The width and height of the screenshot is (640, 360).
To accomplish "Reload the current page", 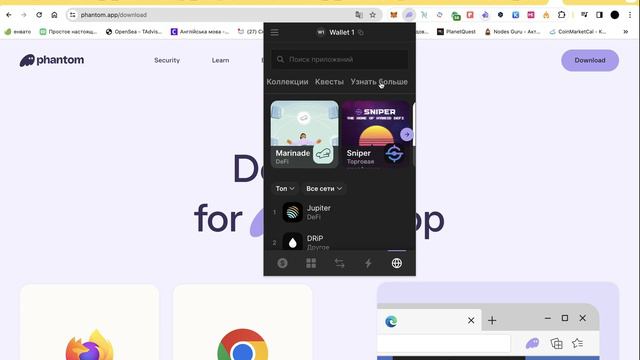I will coord(39,15).
